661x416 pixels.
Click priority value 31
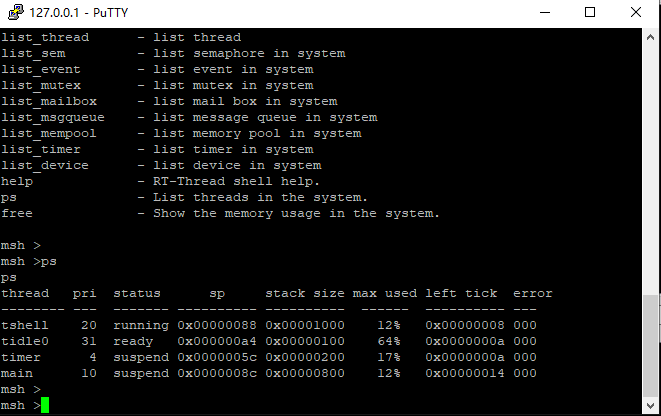point(89,341)
